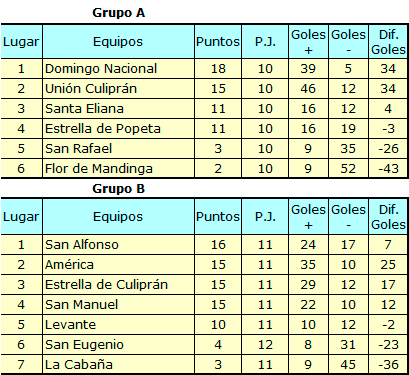Click the Dif. Goles header in Grupo B
The image size is (409, 375).
[x=388, y=217]
